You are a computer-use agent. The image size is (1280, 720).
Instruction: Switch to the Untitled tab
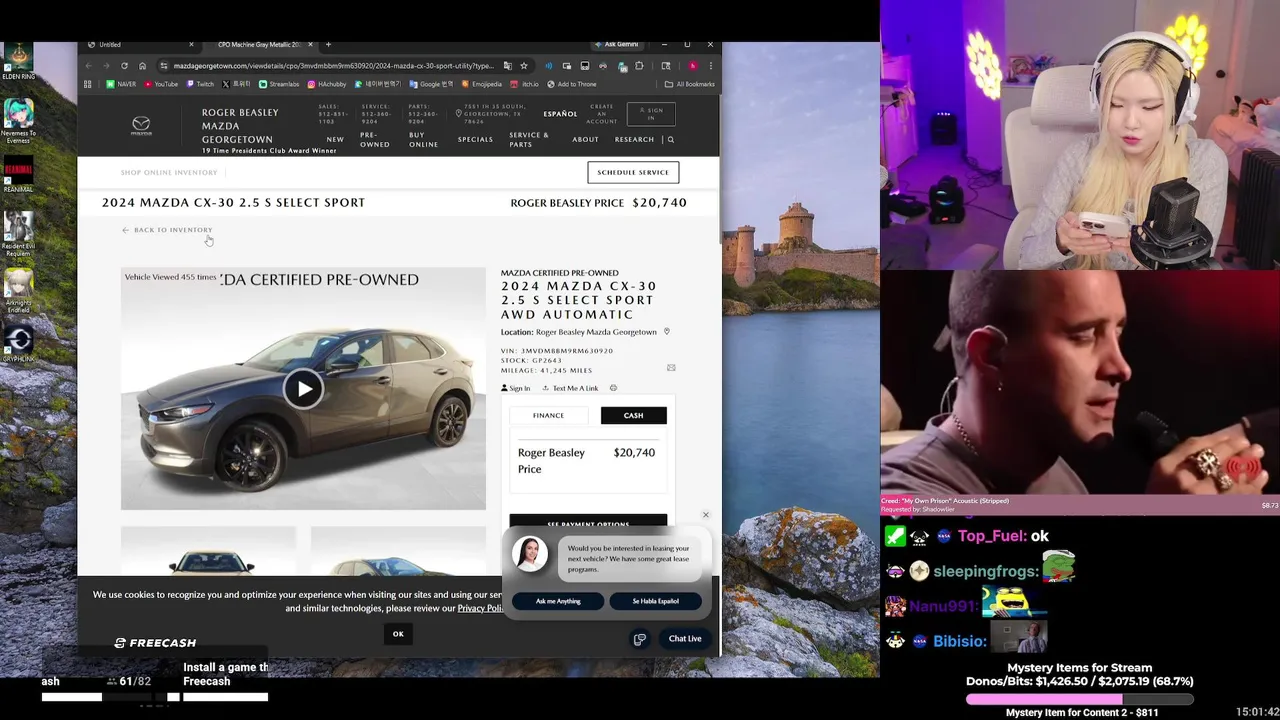pyautogui.click(x=140, y=44)
